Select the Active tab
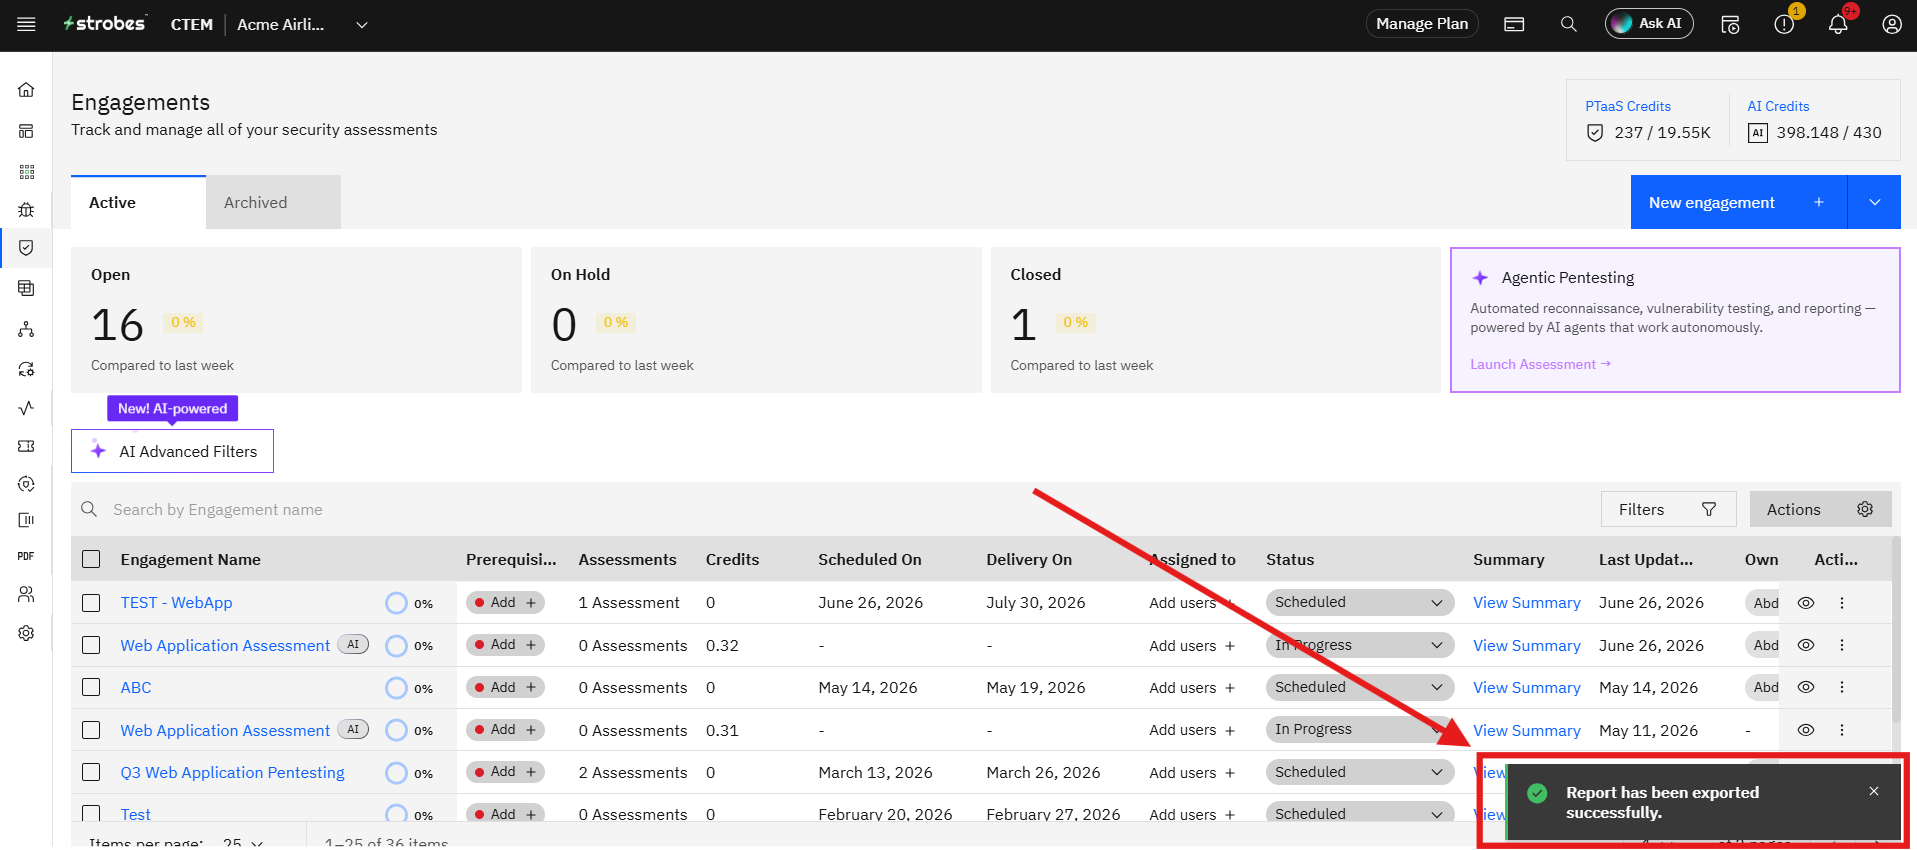This screenshot has width=1917, height=850. (138, 202)
